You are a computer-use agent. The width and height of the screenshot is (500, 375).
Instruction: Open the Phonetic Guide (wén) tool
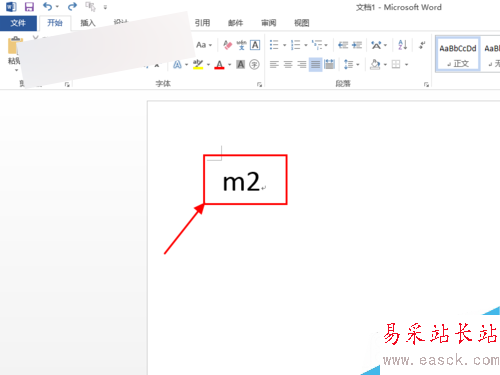pyautogui.click(x=241, y=45)
